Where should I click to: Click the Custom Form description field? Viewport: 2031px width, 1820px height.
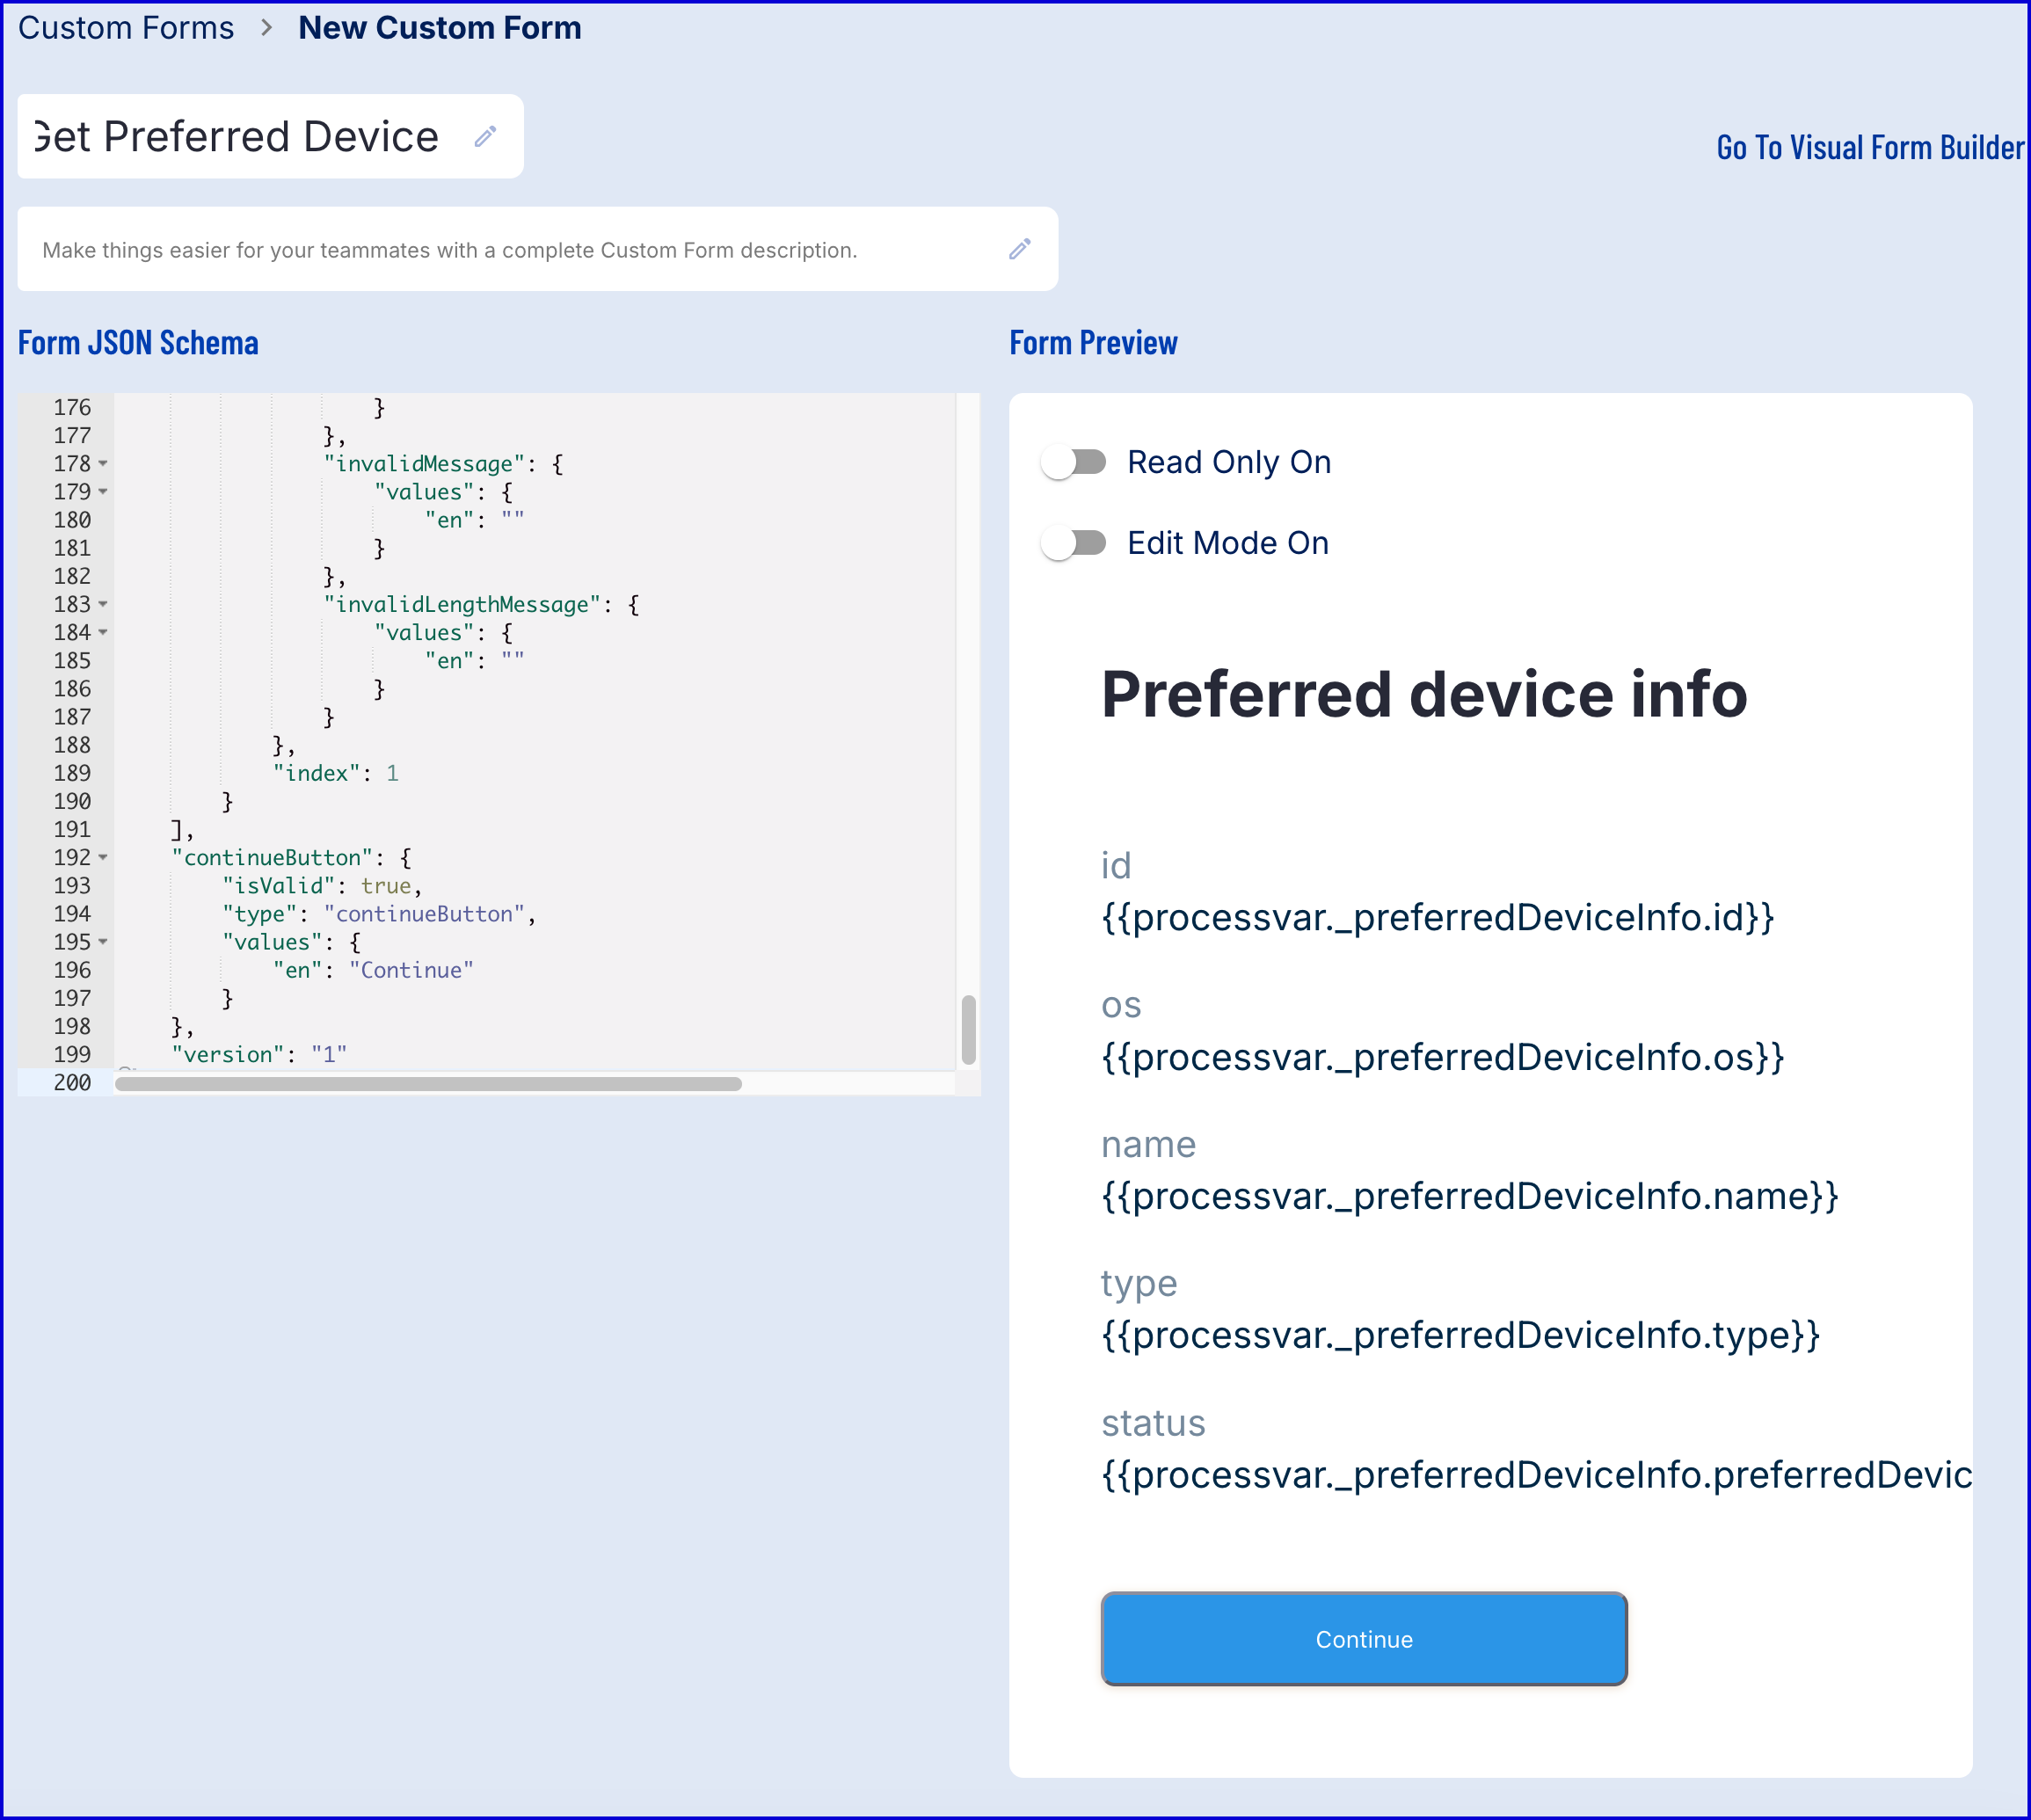tap(450, 250)
